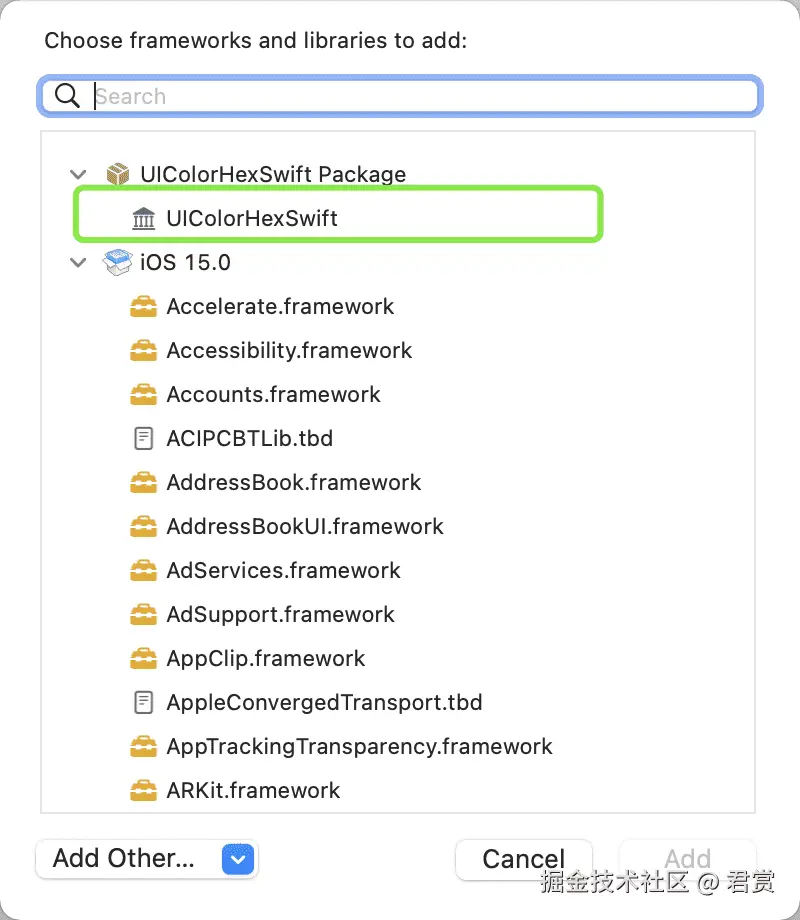Open the Add Other dropdown arrow
The width and height of the screenshot is (800, 920).
pos(238,858)
